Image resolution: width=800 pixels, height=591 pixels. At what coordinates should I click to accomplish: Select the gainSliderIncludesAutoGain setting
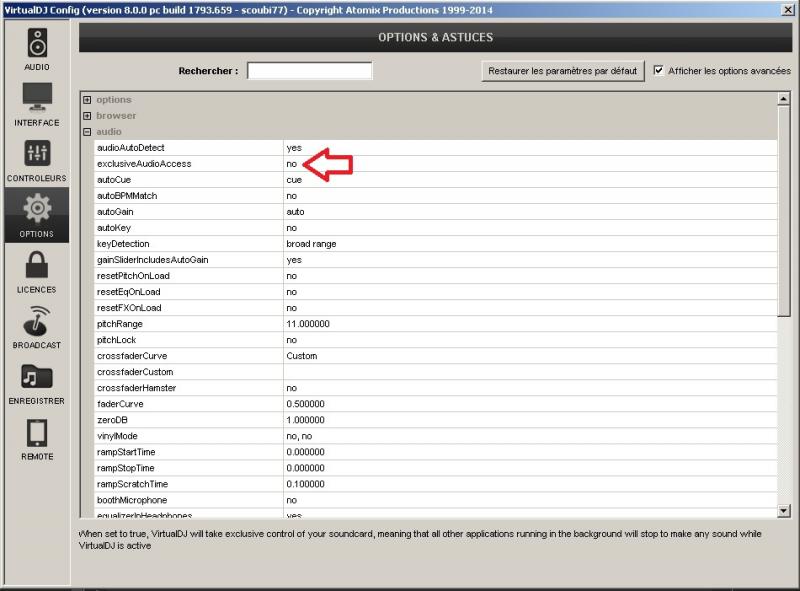pyautogui.click(x=153, y=260)
